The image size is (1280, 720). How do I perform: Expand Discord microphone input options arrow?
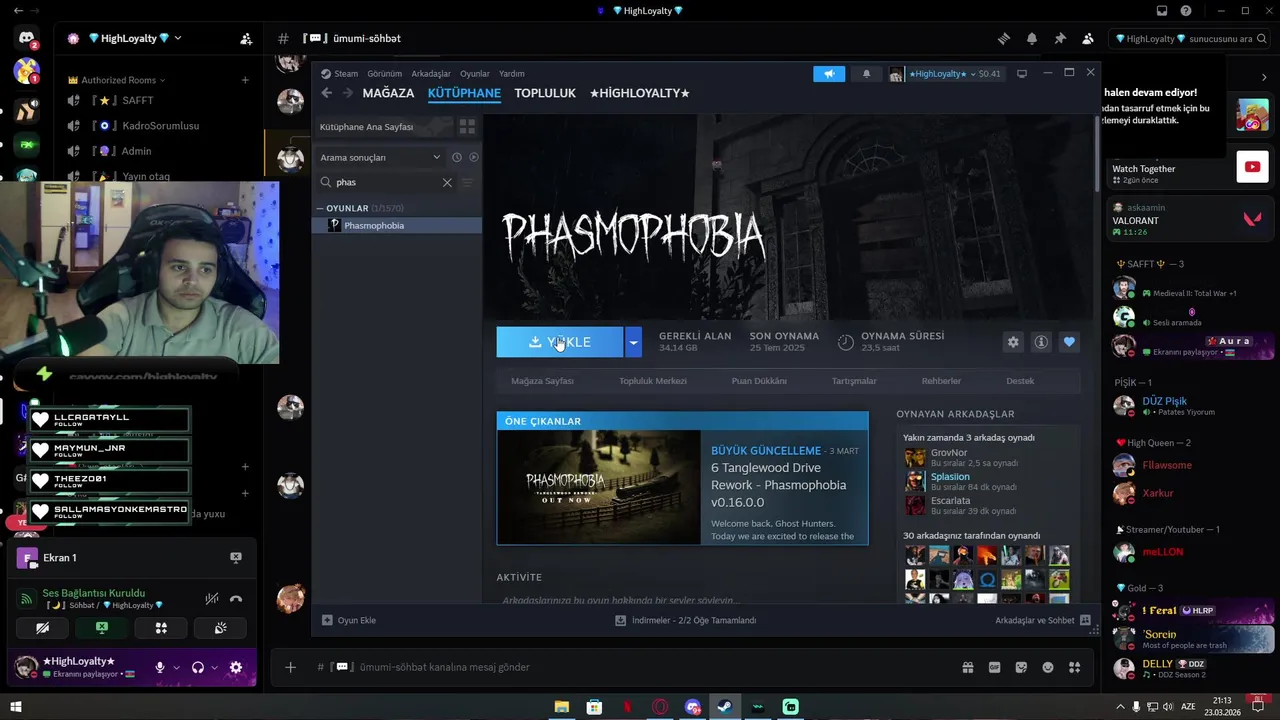pos(176,667)
